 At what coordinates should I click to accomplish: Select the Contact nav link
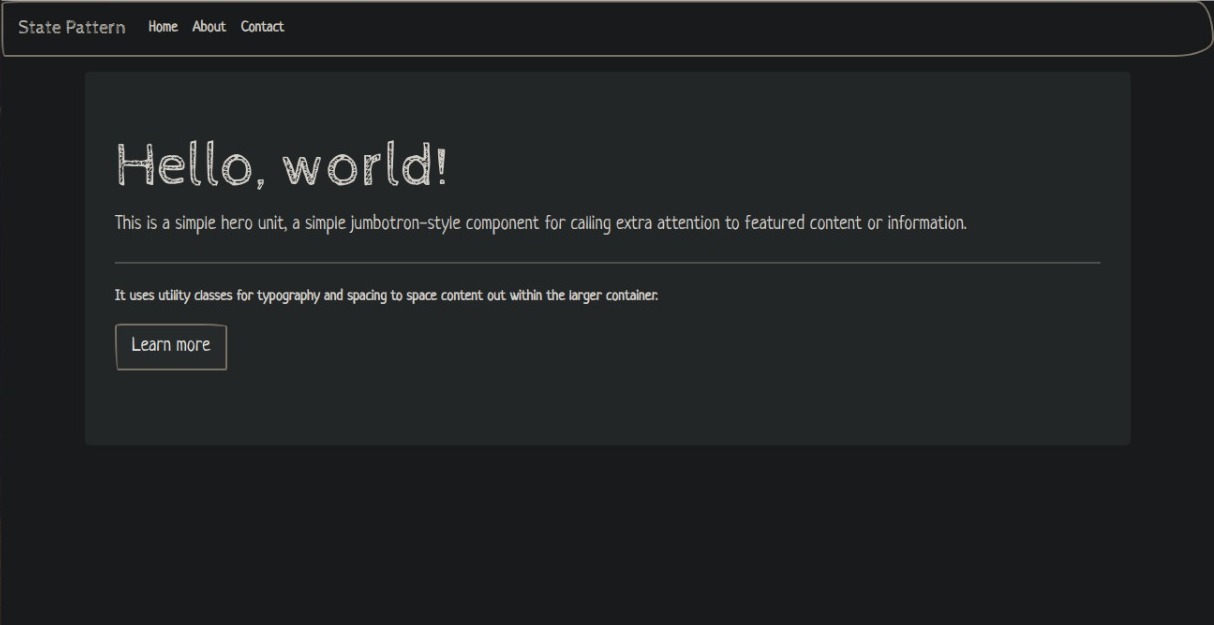pos(262,27)
